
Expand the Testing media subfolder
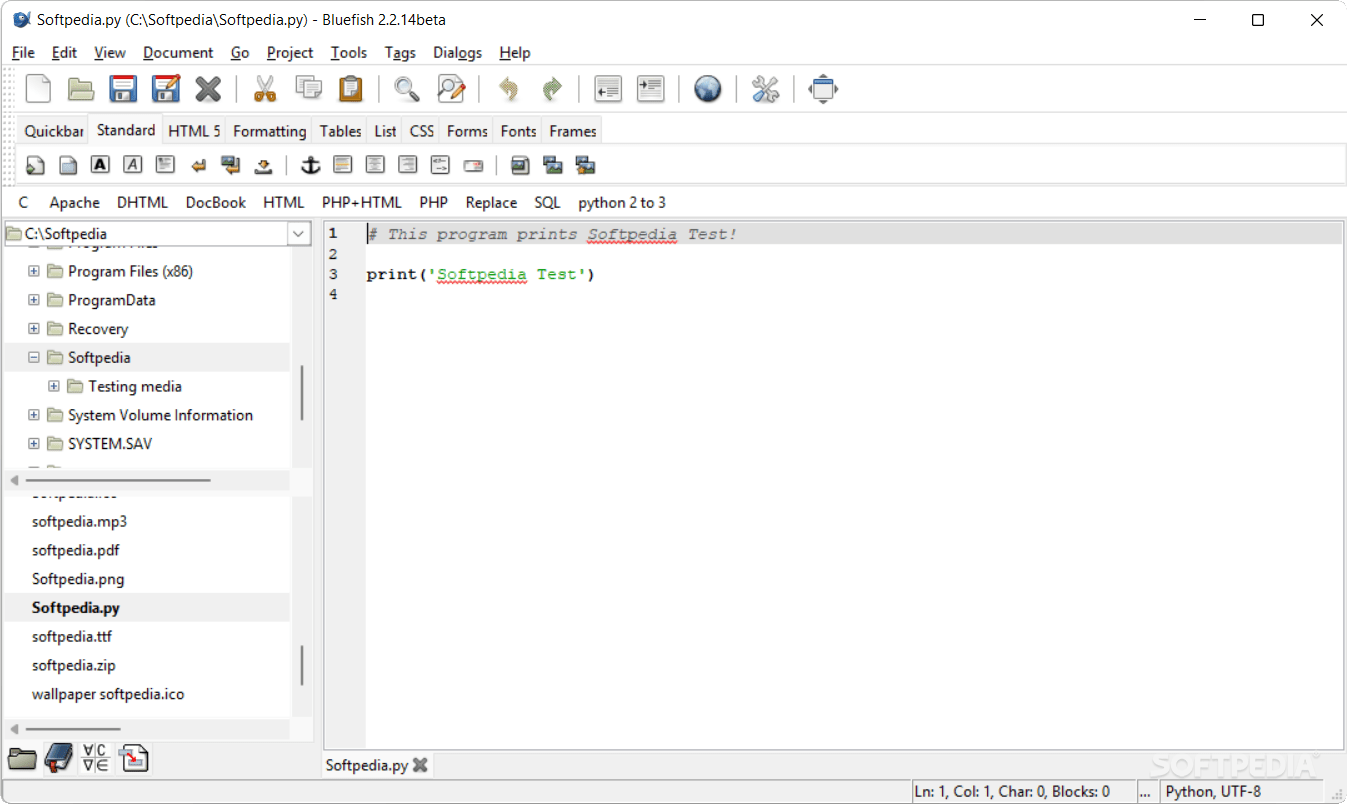54,386
